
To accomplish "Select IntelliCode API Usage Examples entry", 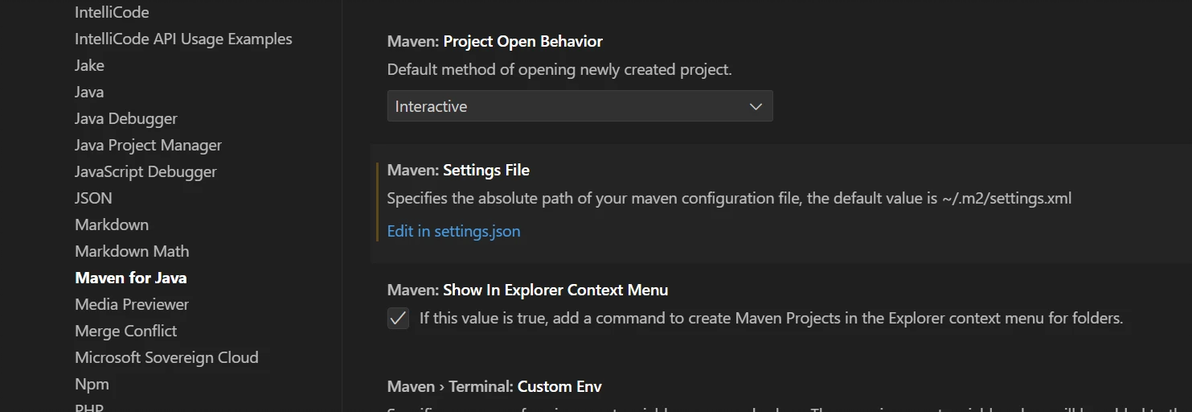I will (183, 39).
